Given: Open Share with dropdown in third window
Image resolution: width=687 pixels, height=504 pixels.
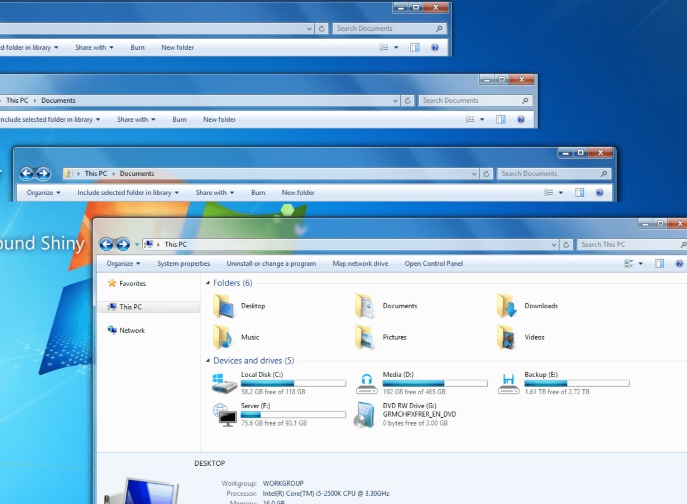Looking at the screenshot, I should point(215,192).
